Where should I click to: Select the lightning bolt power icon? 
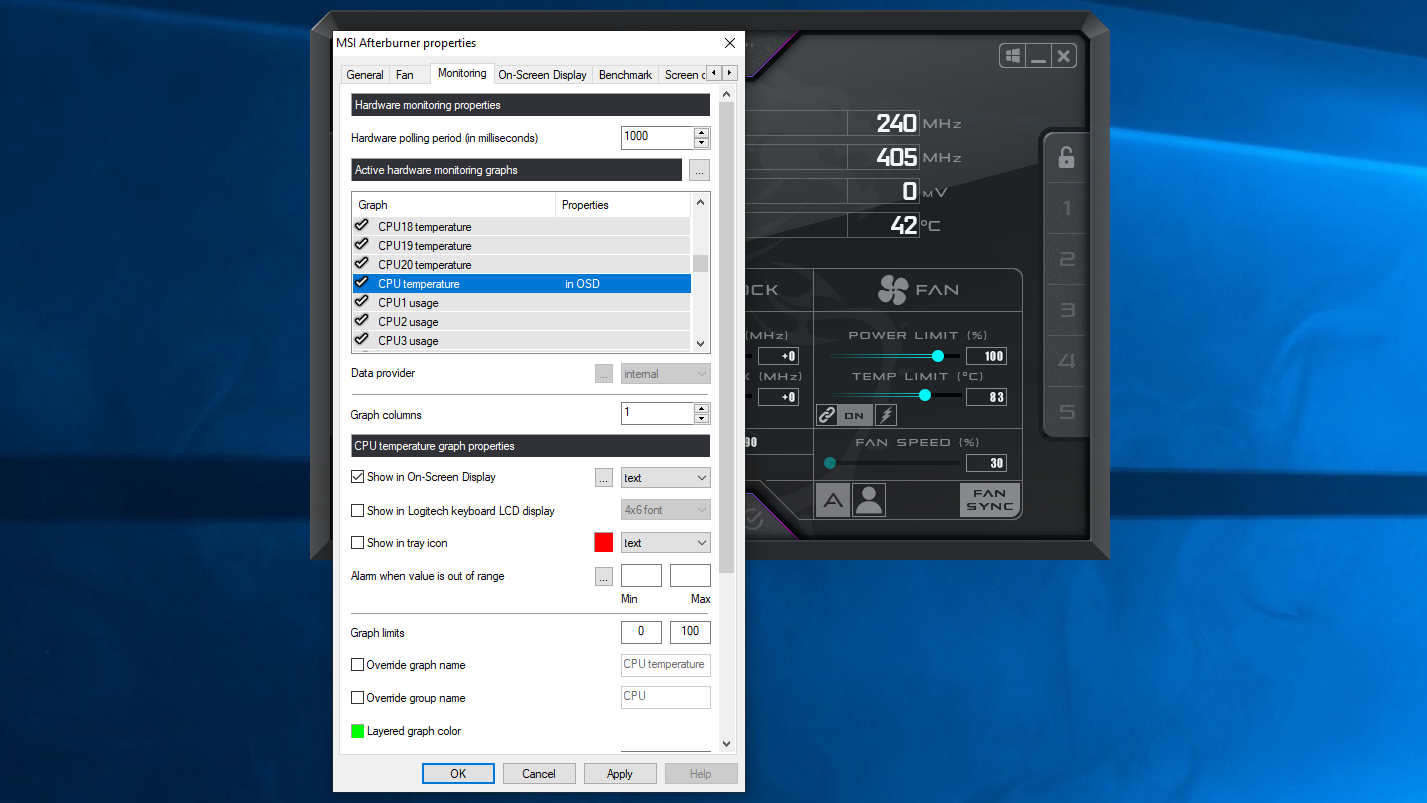tap(885, 414)
